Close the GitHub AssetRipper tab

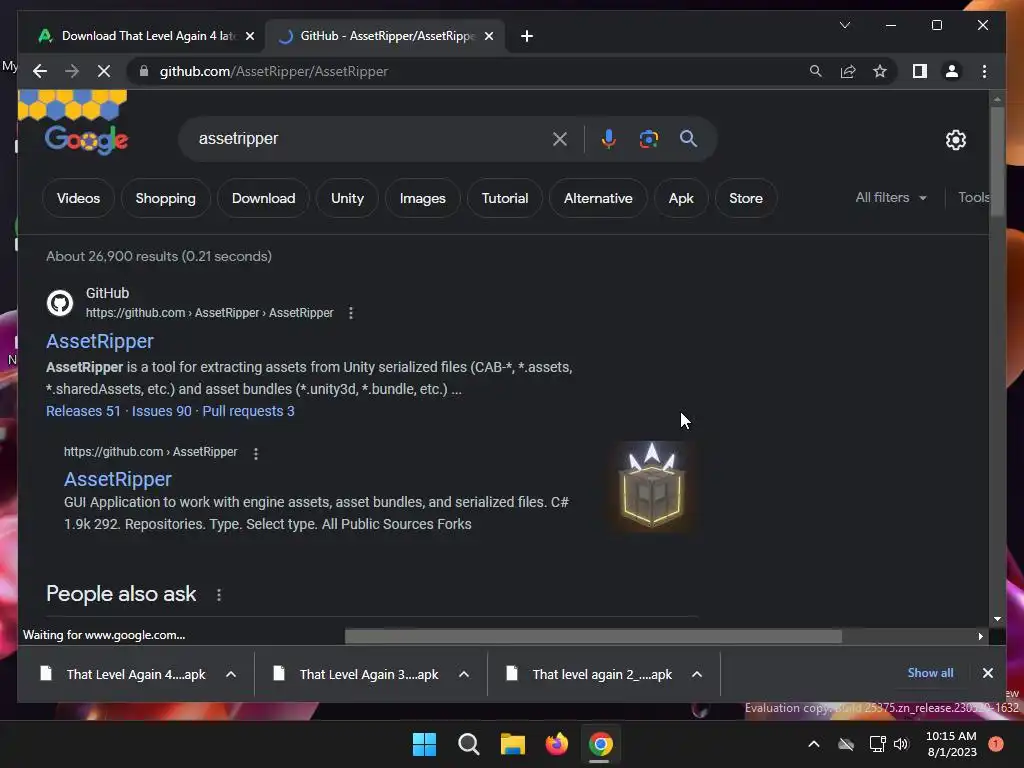tap(488, 36)
